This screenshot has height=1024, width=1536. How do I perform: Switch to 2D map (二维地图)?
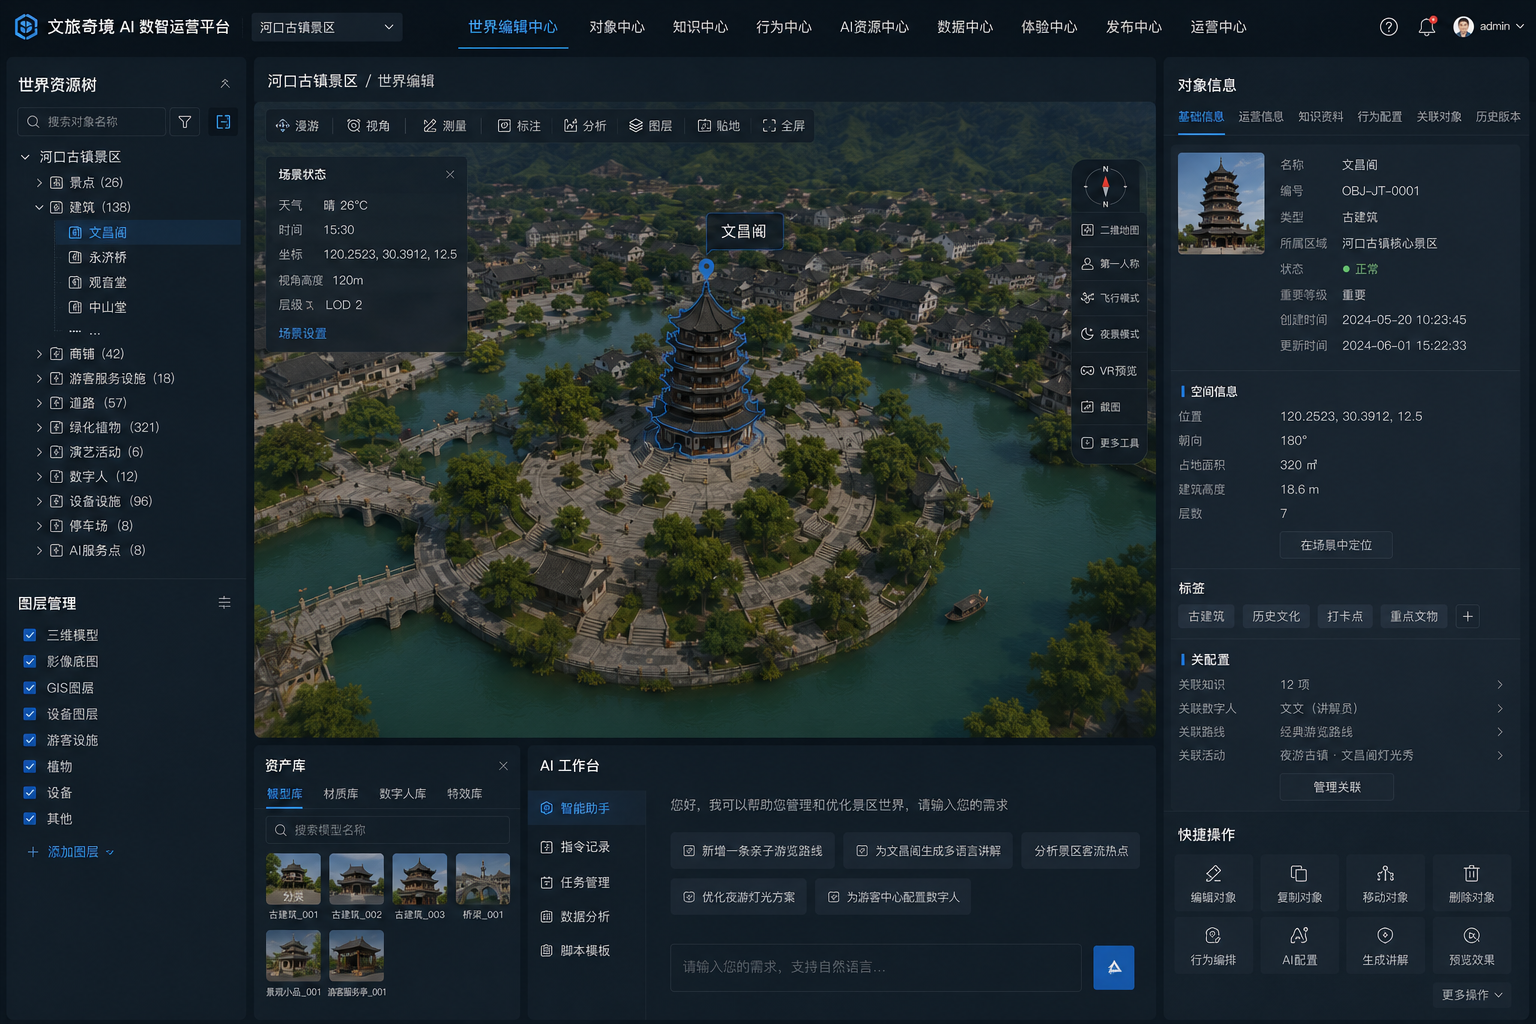coord(1110,230)
